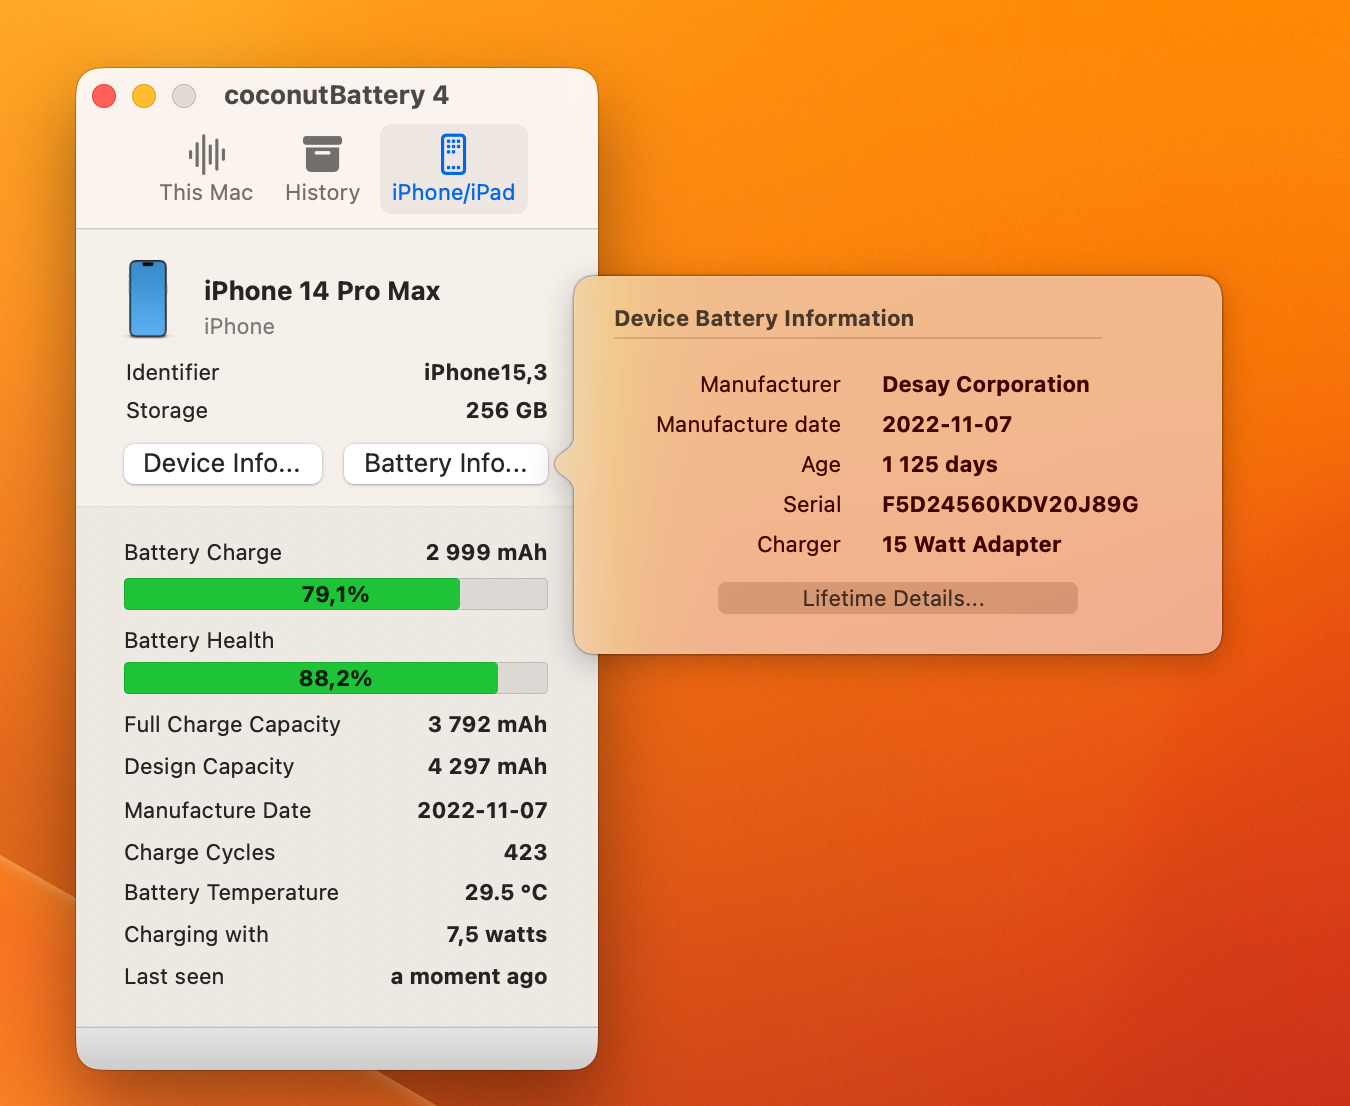Click the Battery Health label
Viewport: 1350px width, 1106px height.
[199, 641]
